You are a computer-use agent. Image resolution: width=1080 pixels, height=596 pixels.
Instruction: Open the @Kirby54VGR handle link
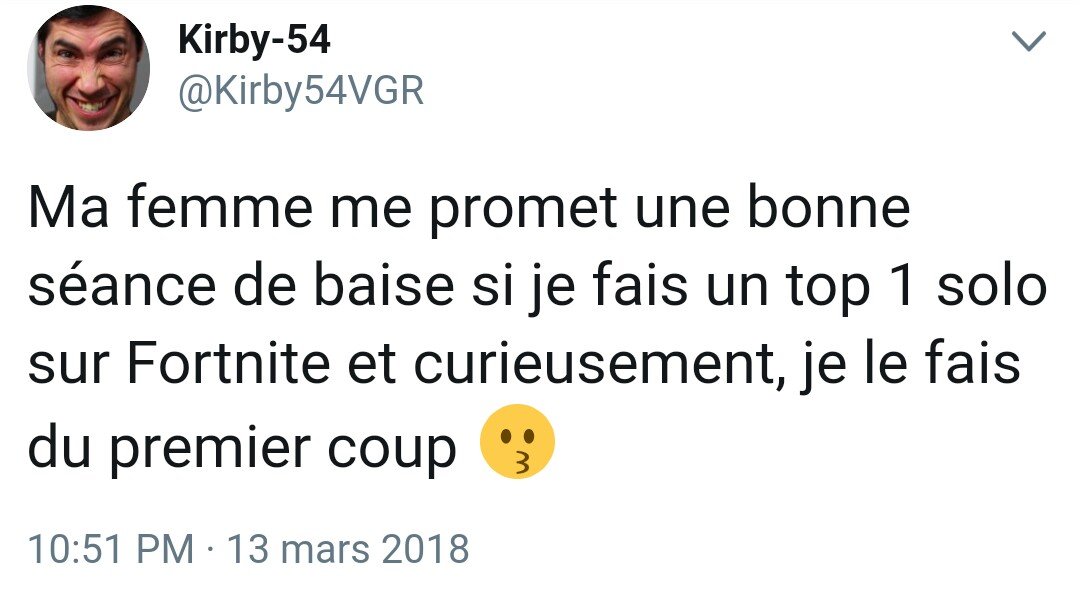(301, 91)
